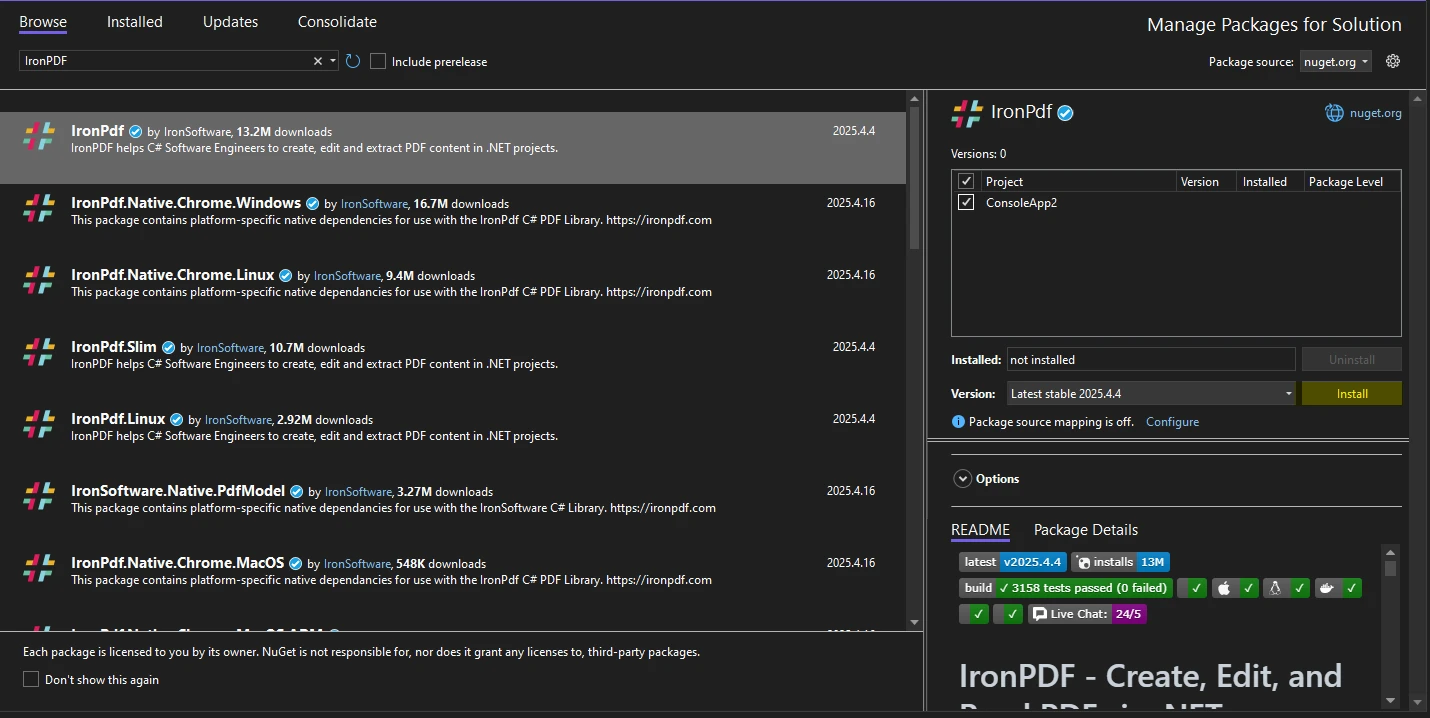Image resolution: width=1430 pixels, height=718 pixels.
Task: Open package source settings gear icon
Action: click(x=1393, y=61)
